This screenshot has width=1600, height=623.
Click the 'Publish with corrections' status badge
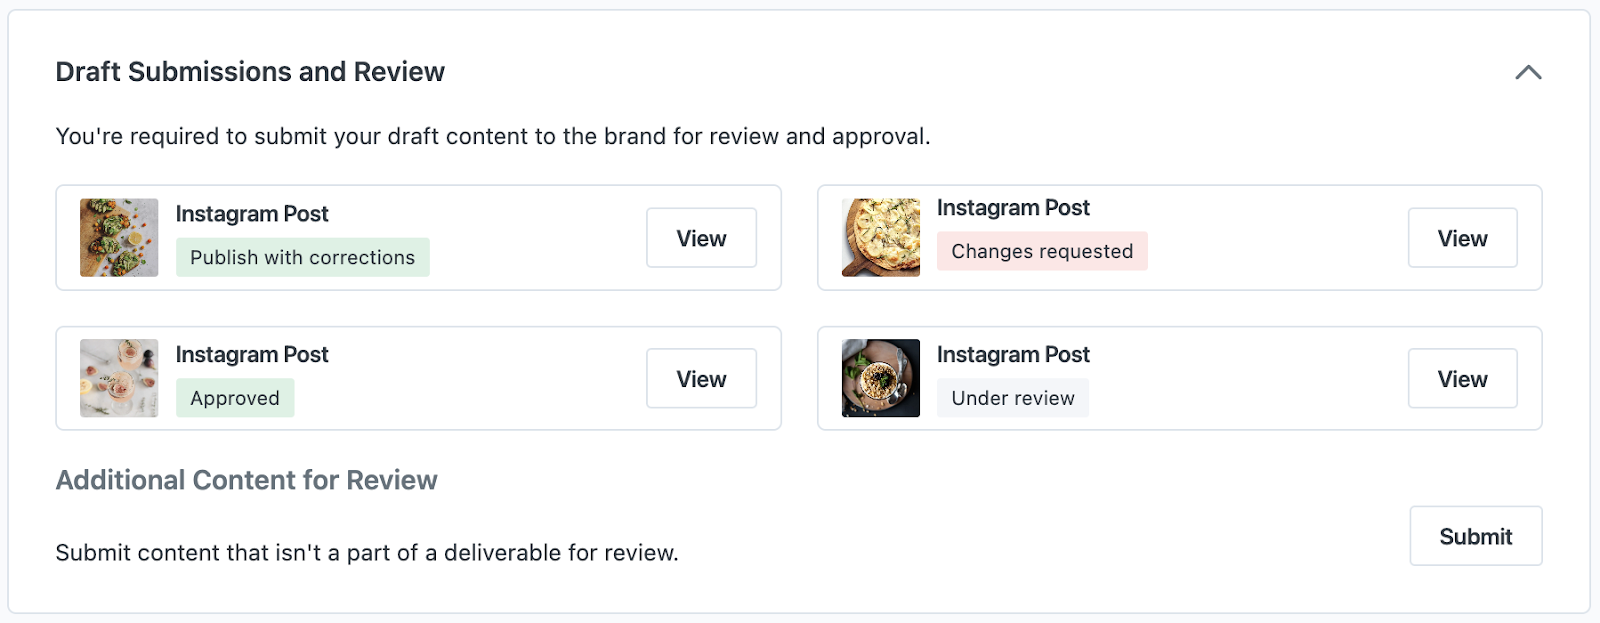pyautogui.click(x=302, y=257)
